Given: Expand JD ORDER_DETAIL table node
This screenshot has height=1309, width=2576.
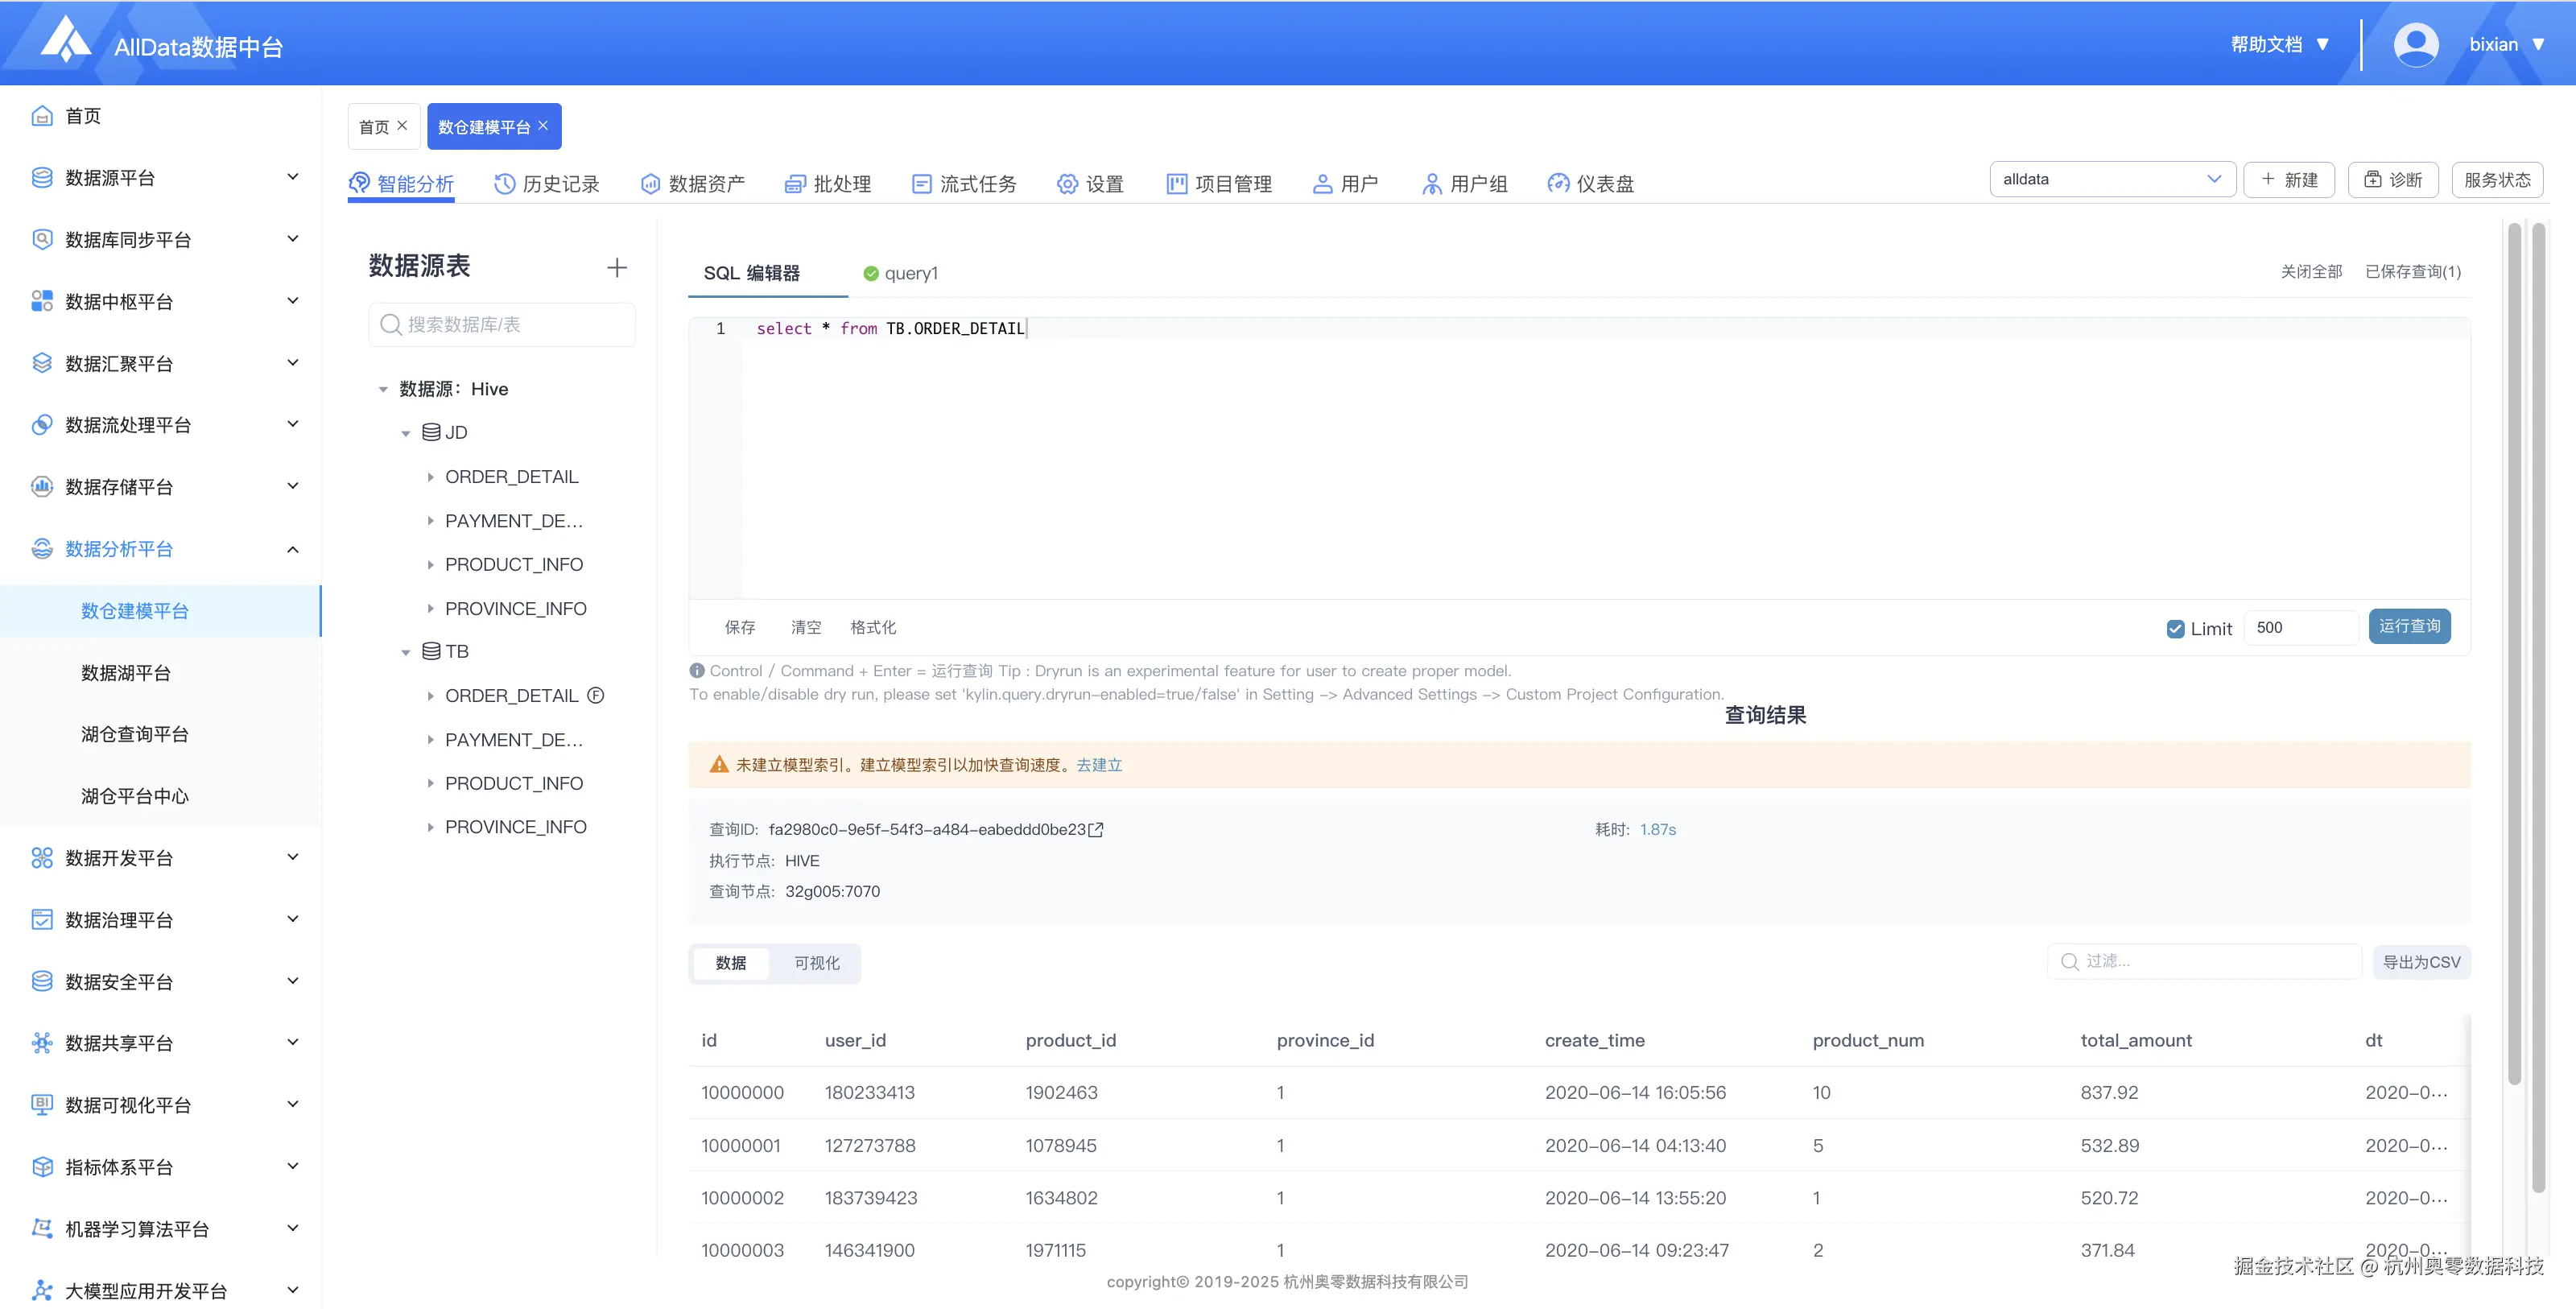Looking at the screenshot, I should point(430,477).
